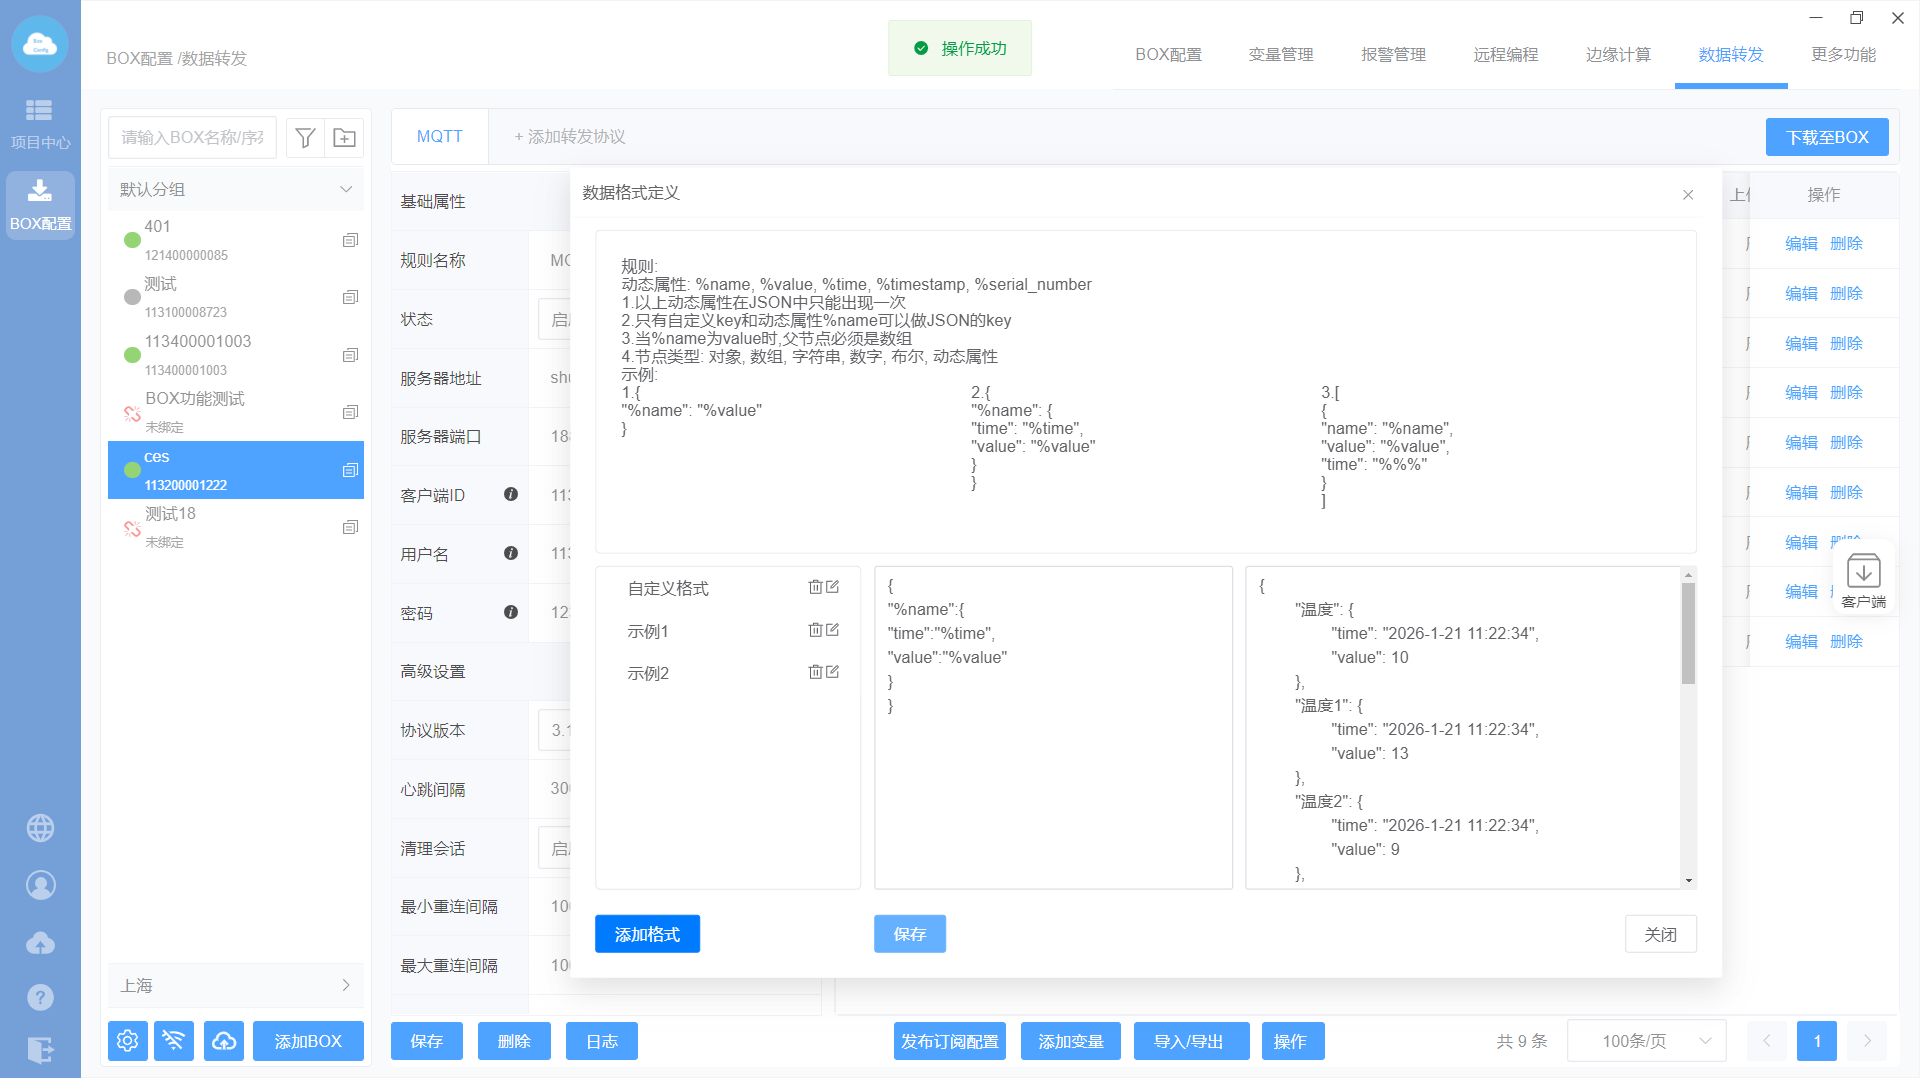The height and width of the screenshot is (1078, 1920).
Task: Open the 100条/页 page size dropdown
Action: tap(1646, 1041)
